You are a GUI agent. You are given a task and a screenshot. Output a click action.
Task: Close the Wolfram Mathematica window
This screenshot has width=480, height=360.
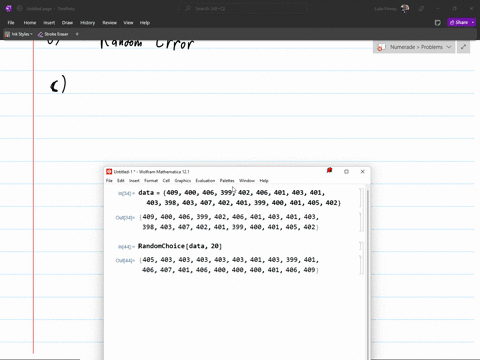[x=363, y=172]
